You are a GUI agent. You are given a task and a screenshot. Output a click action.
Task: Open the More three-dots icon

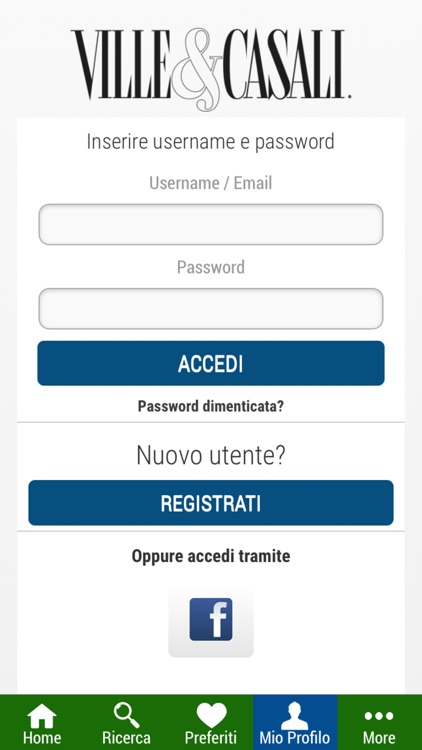click(x=379, y=716)
